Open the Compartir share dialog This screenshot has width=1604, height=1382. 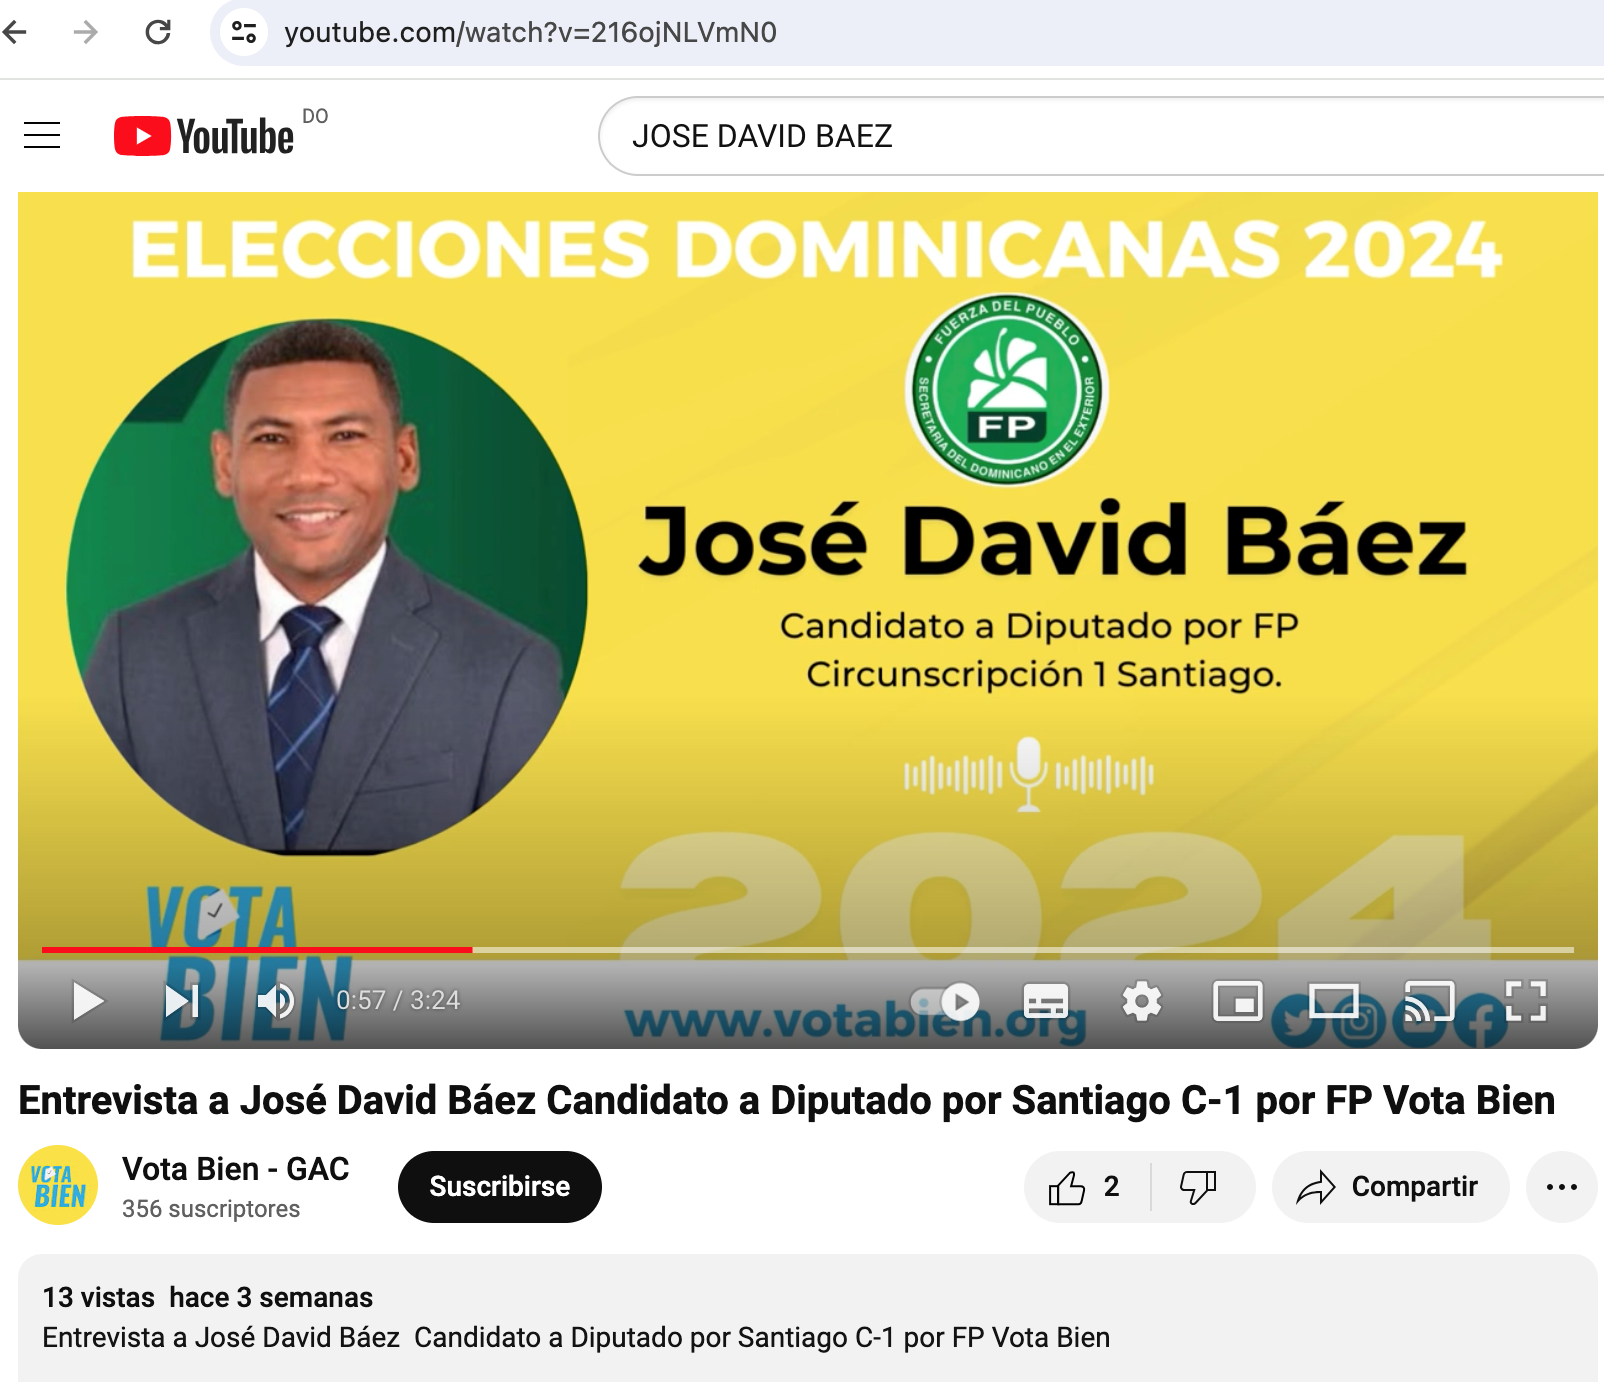pos(1390,1187)
